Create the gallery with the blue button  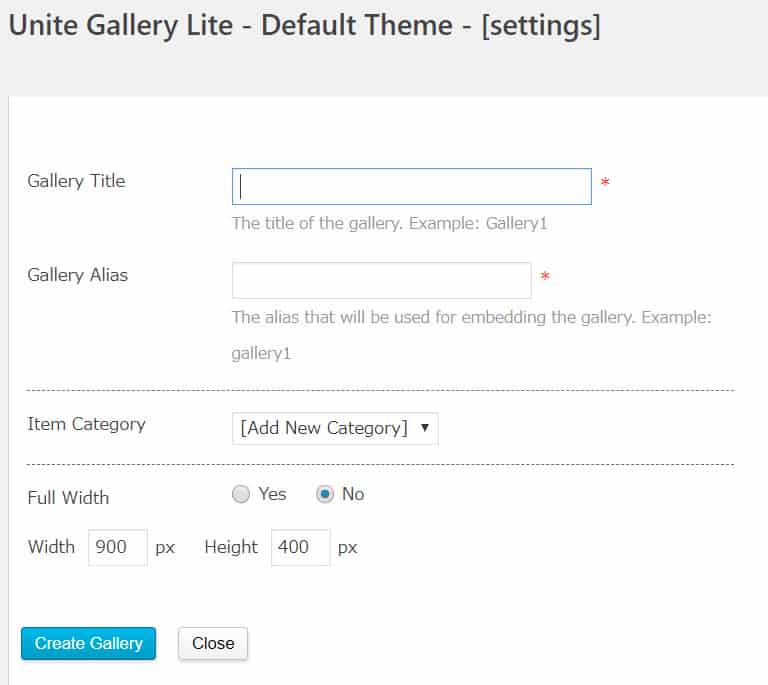click(88, 643)
